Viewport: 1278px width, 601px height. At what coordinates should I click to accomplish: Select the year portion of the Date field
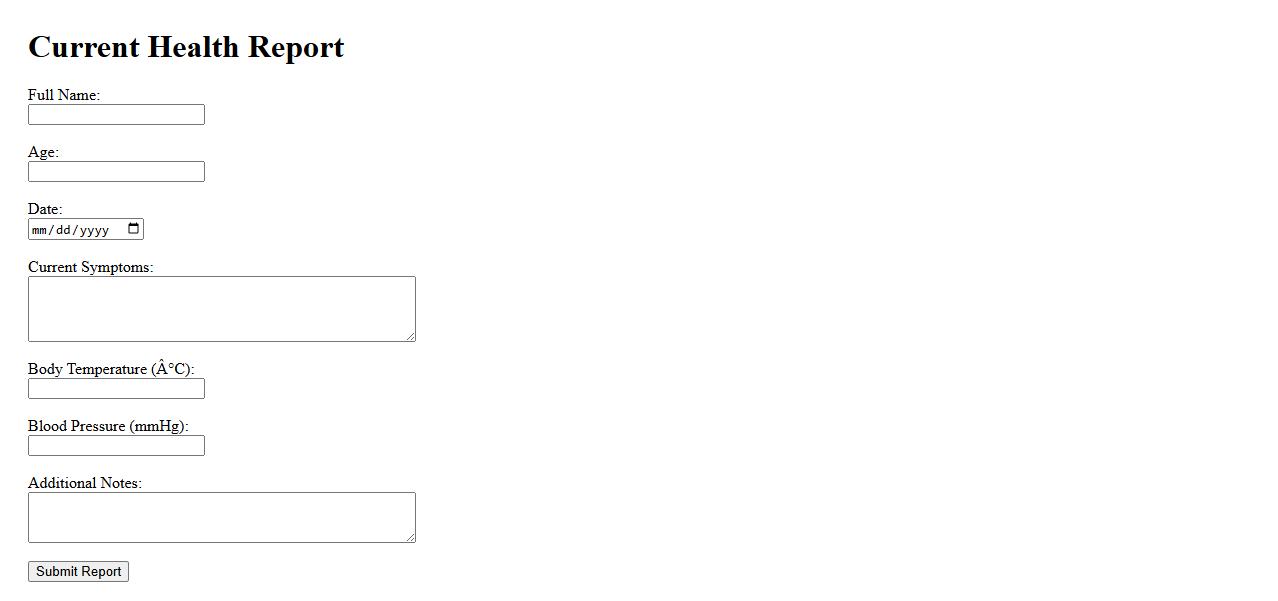[x=93, y=230]
